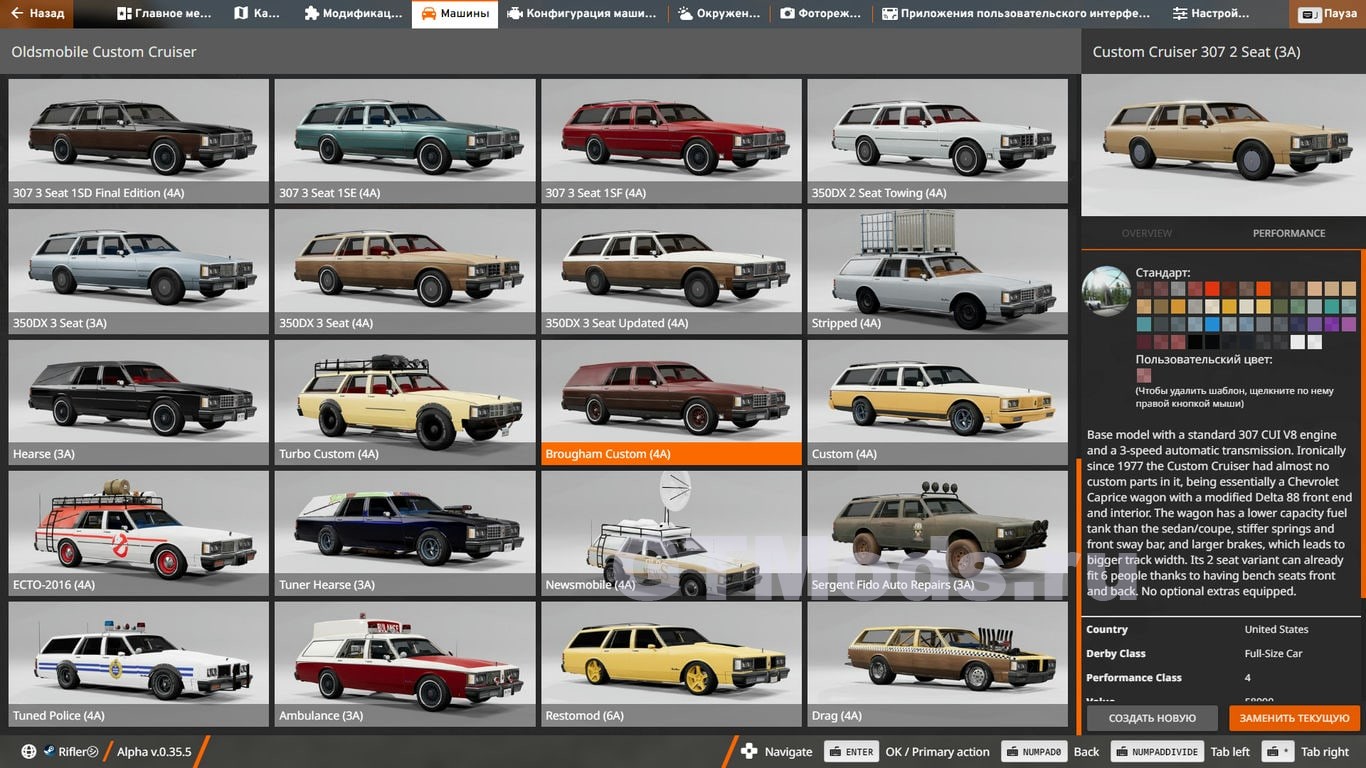
Task: Select 307 3 Seat 1SD Final Edition car
Action: [x=138, y=141]
